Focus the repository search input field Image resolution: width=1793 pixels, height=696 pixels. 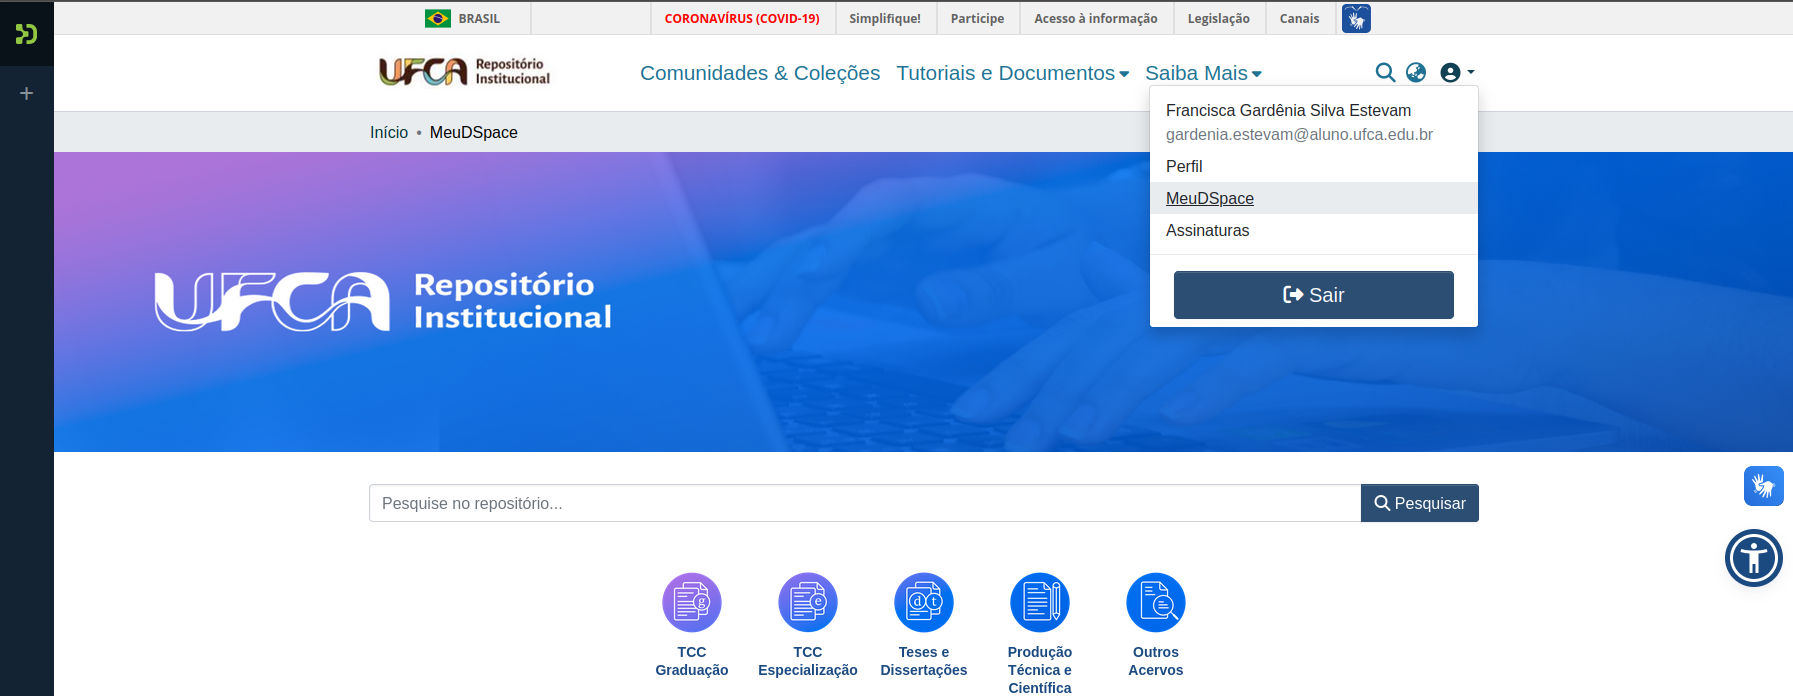pos(864,503)
